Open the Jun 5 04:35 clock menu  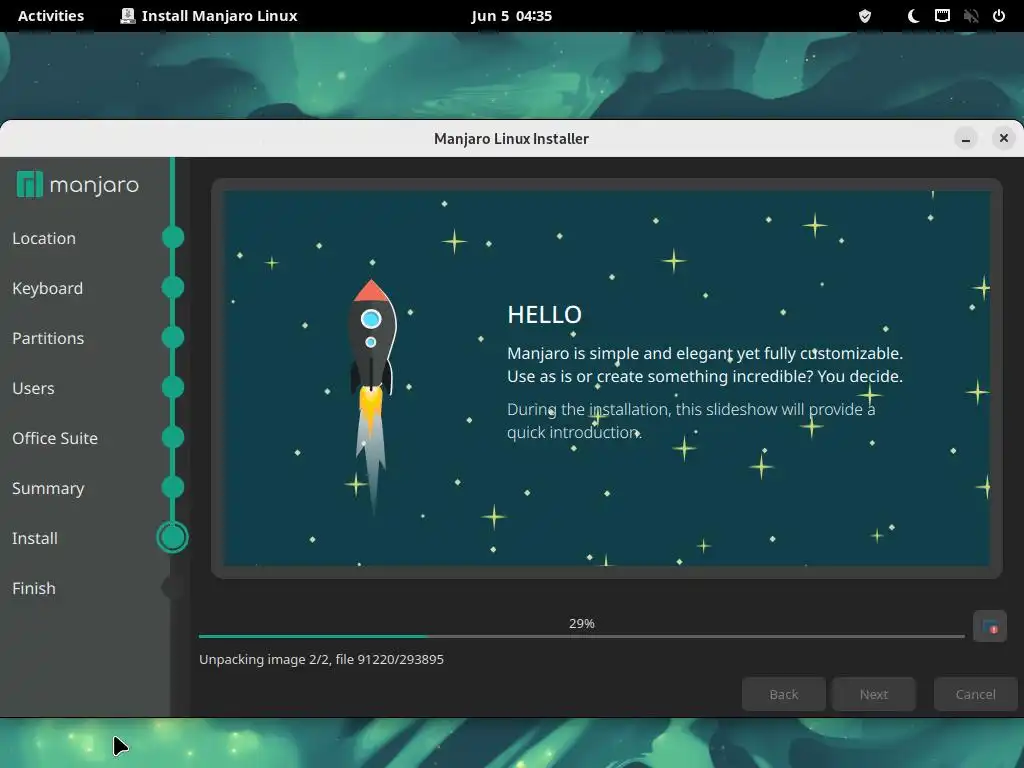tap(511, 16)
